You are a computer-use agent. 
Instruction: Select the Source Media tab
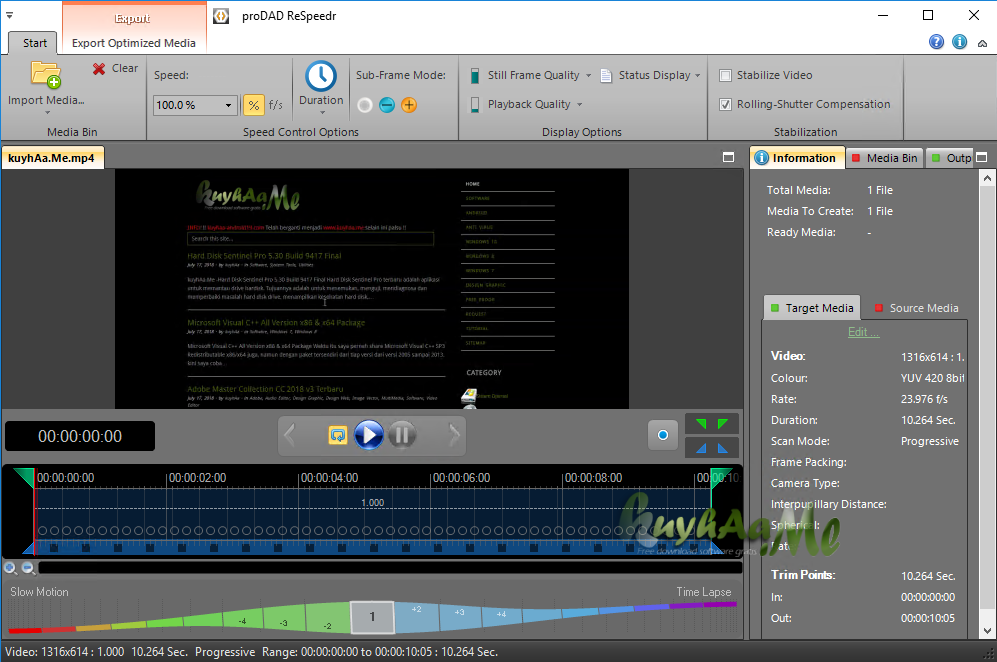pos(916,308)
